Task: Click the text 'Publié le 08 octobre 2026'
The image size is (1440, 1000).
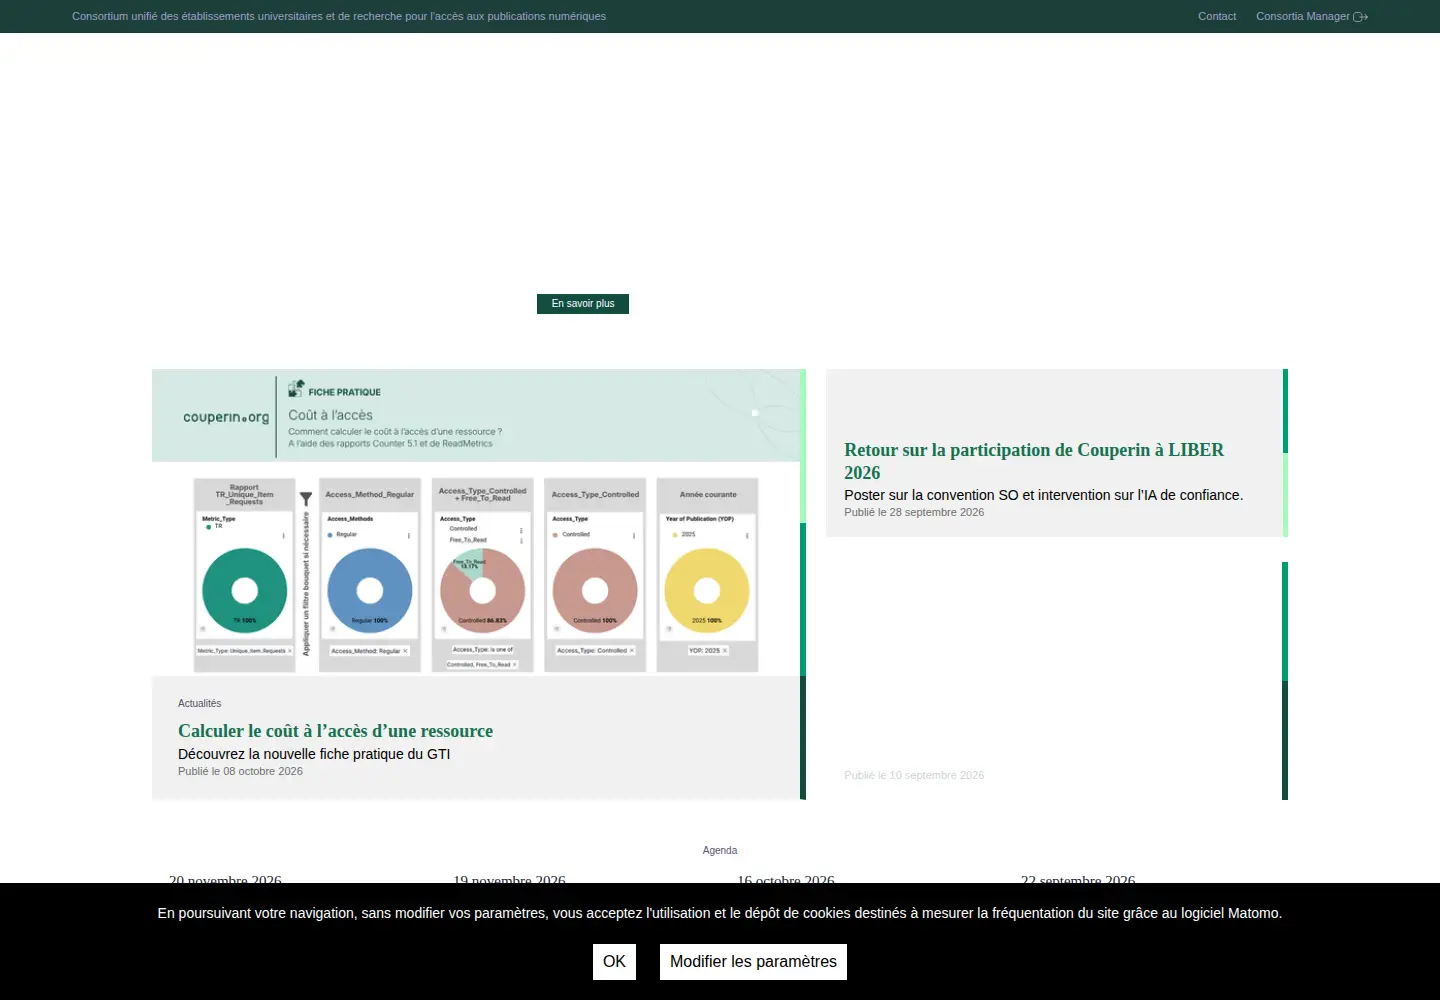Action: [240, 771]
